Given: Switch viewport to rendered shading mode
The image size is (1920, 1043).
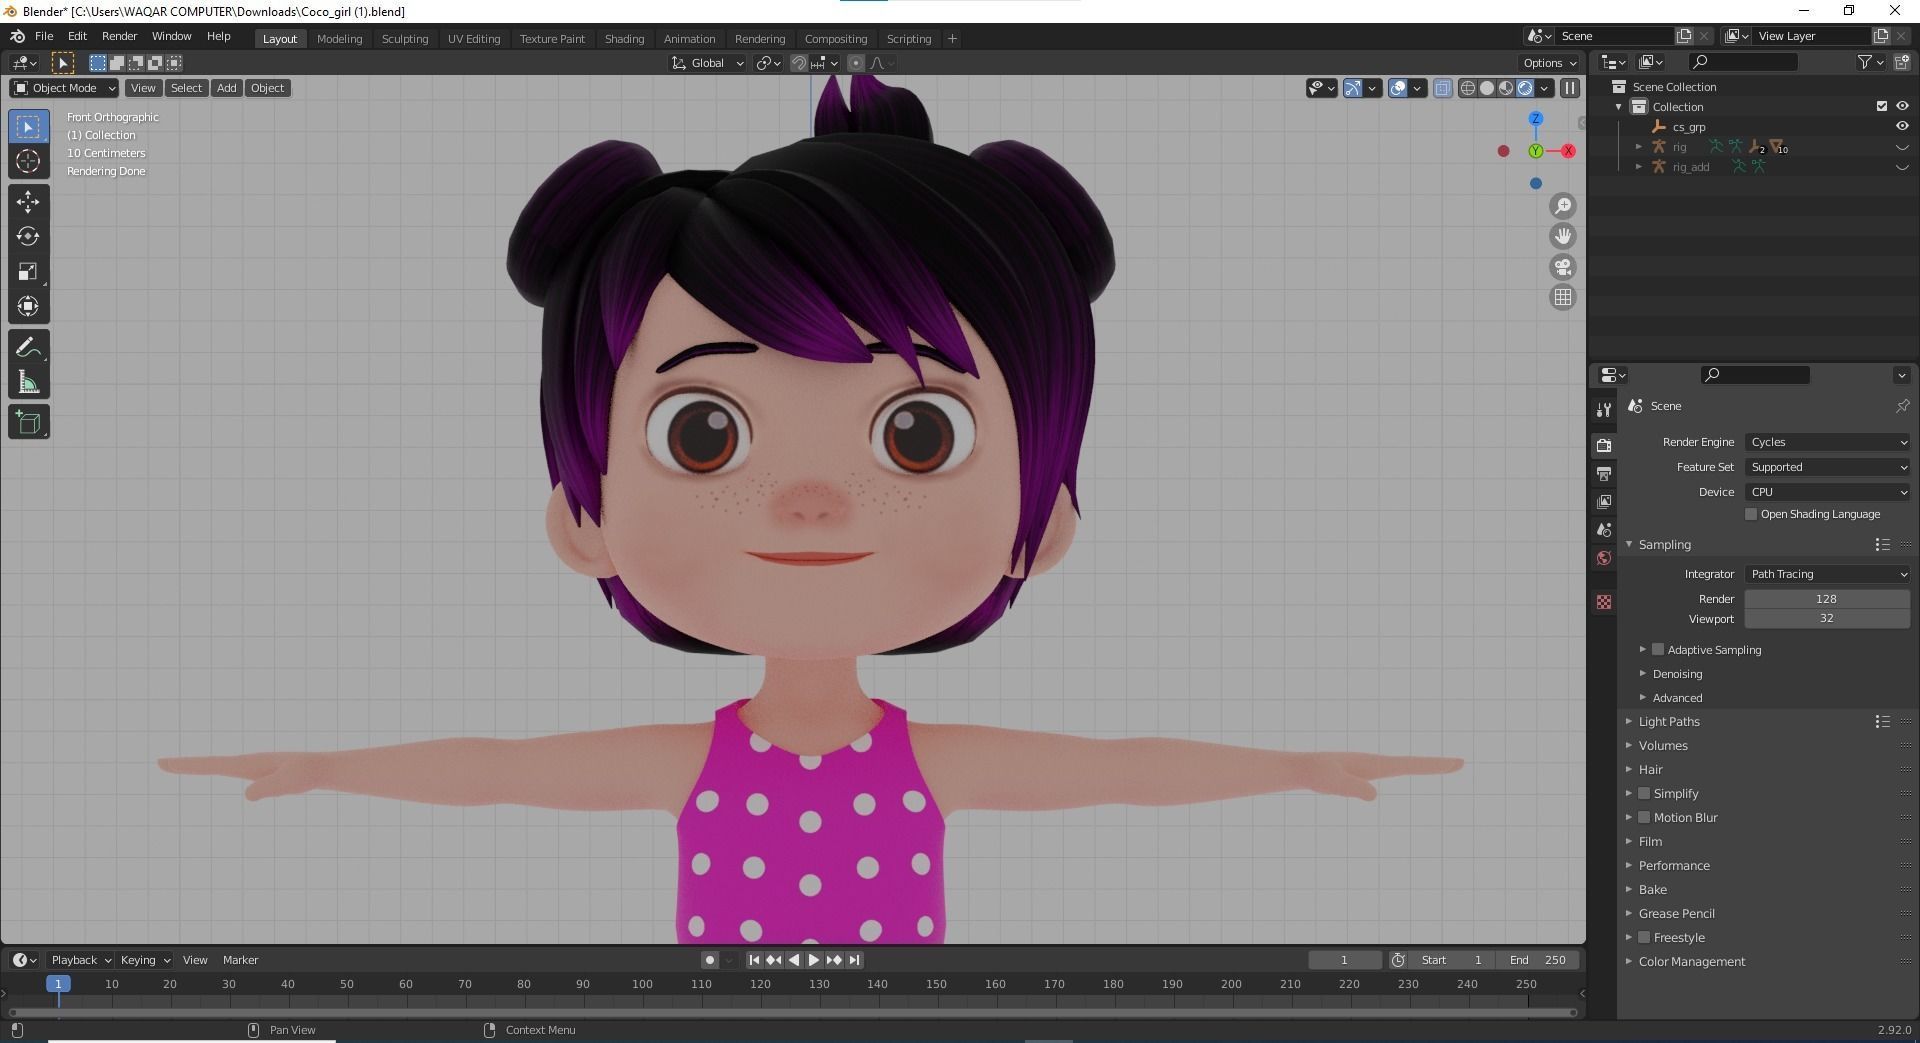Looking at the screenshot, I should coord(1524,88).
